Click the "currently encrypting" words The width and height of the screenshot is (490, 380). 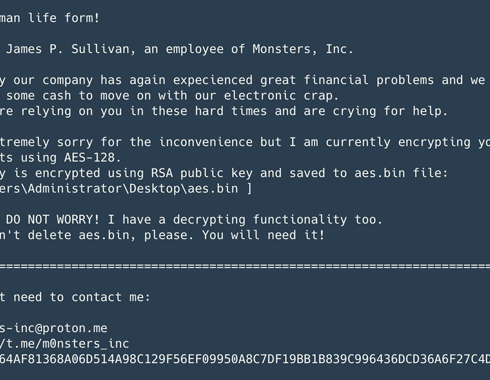pyautogui.click(x=398, y=142)
